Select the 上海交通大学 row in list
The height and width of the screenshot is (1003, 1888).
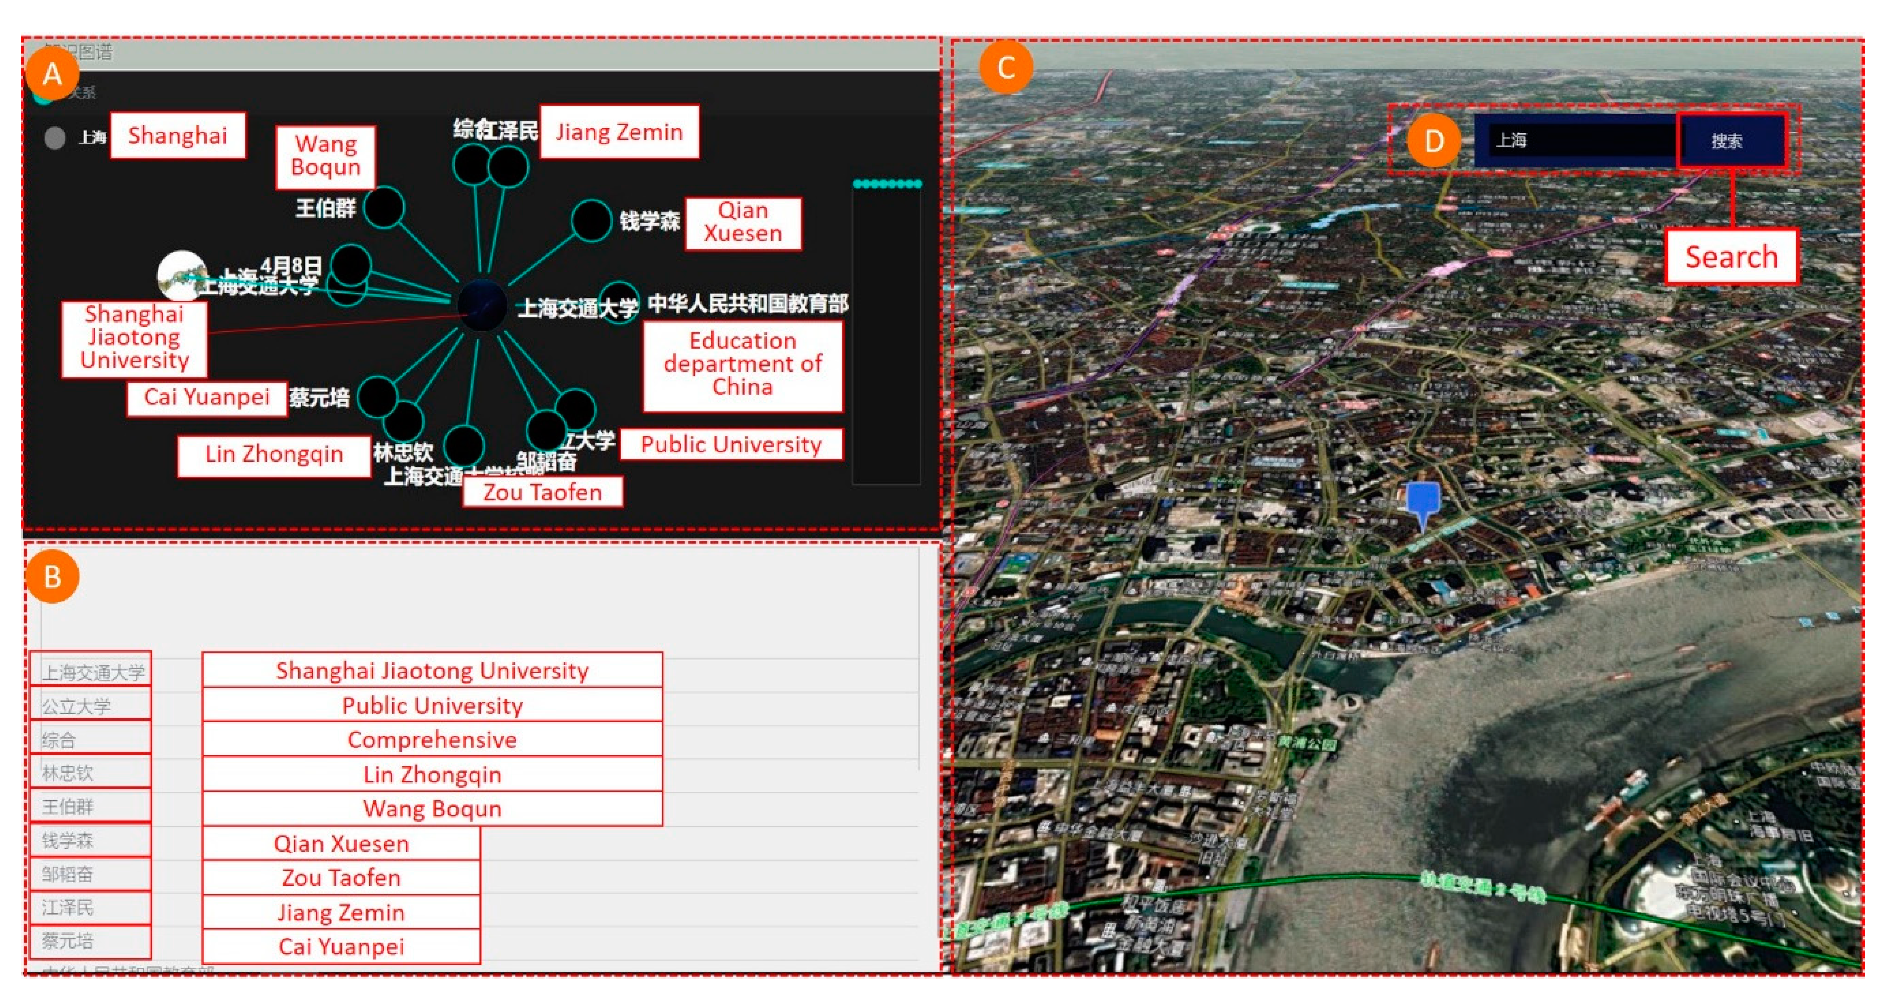pyautogui.click(x=92, y=672)
